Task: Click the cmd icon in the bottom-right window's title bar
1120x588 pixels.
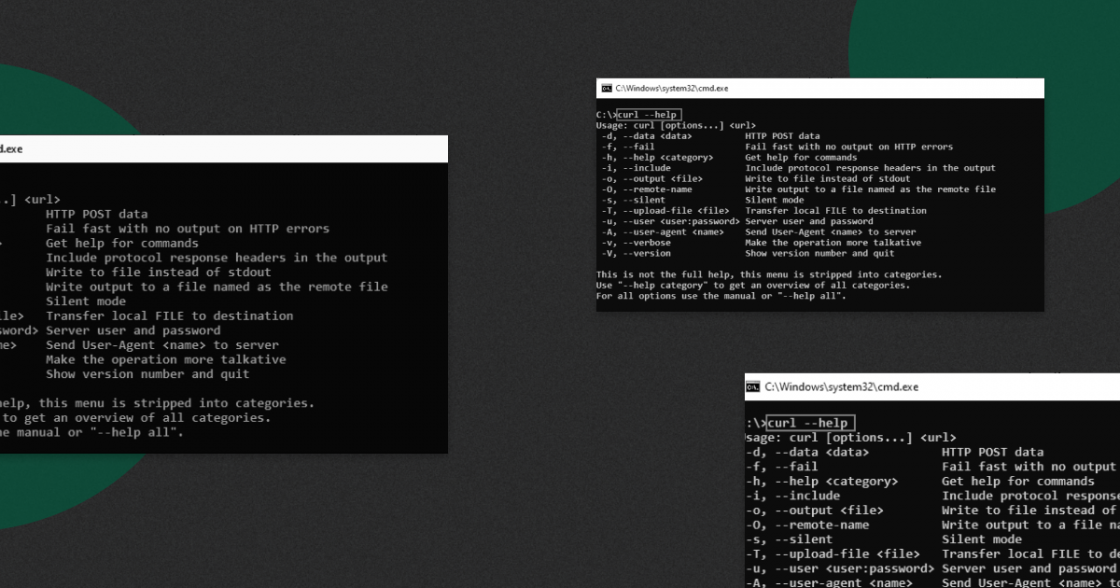Action: (753, 387)
